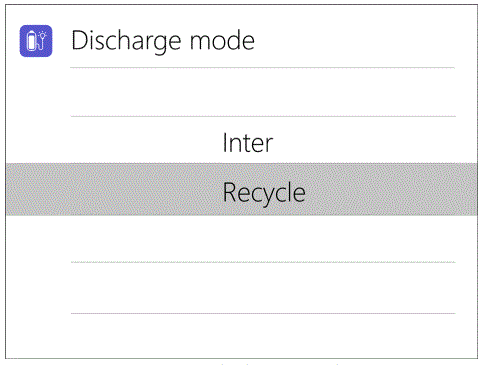Tap the purple battery-and-bulb icon
Image resolution: width=483 pixels, height=365 pixels.
click(x=36, y=41)
